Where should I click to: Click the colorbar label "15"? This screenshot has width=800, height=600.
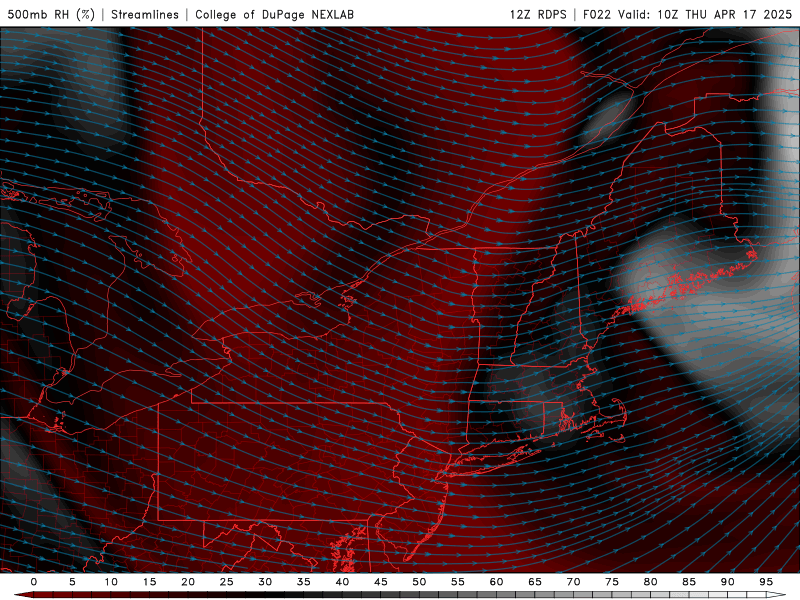tap(149, 582)
